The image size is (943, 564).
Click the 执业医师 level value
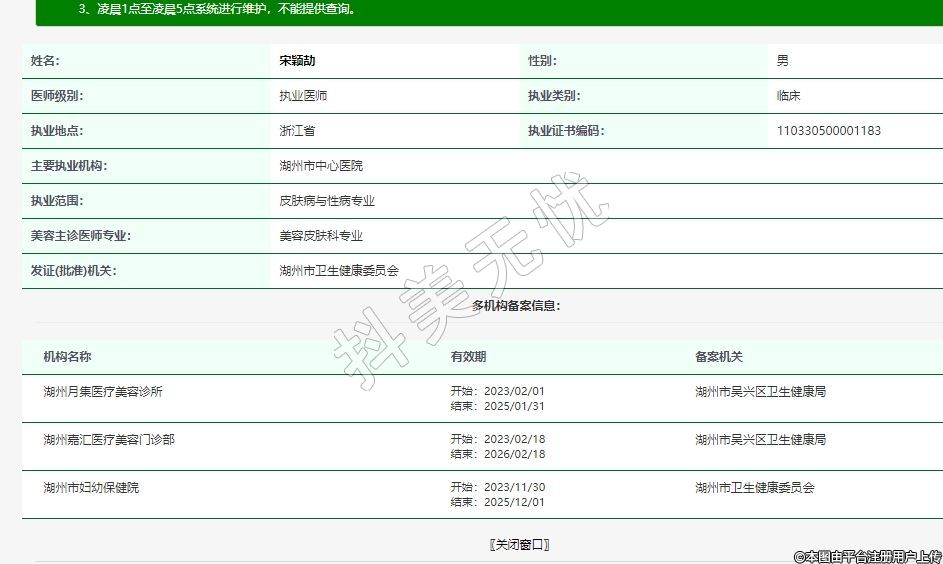click(x=303, y=96)
